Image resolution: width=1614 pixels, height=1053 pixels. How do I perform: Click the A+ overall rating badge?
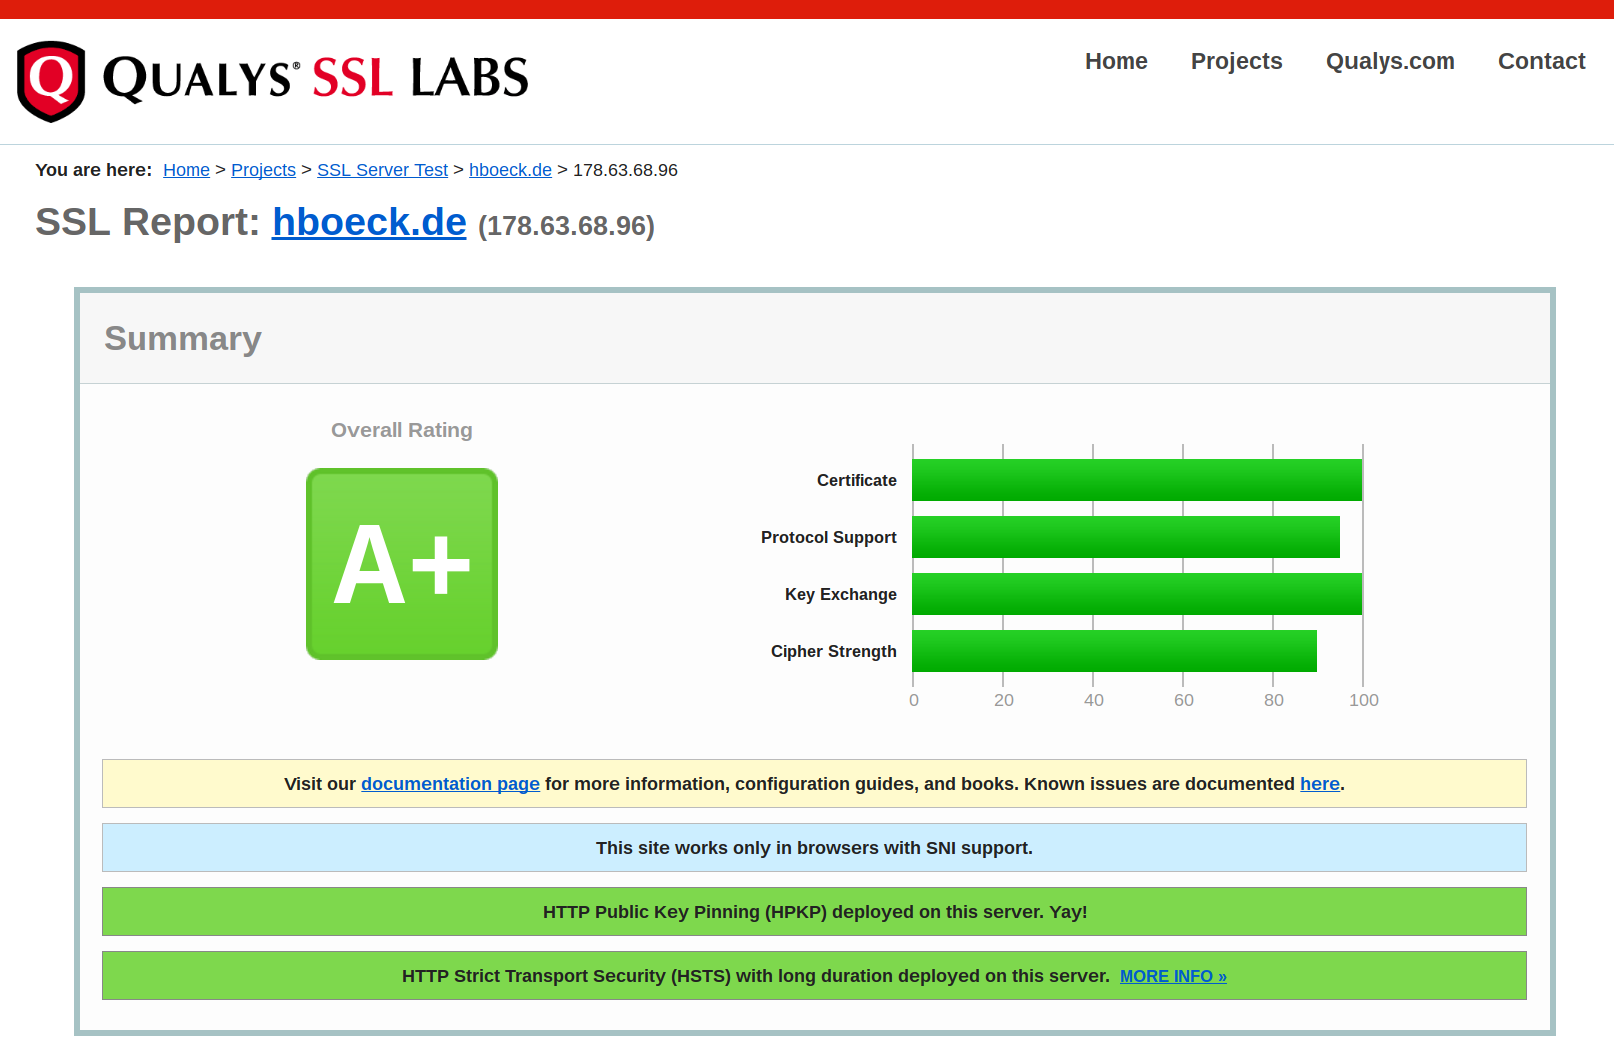[x=402, y=564]
